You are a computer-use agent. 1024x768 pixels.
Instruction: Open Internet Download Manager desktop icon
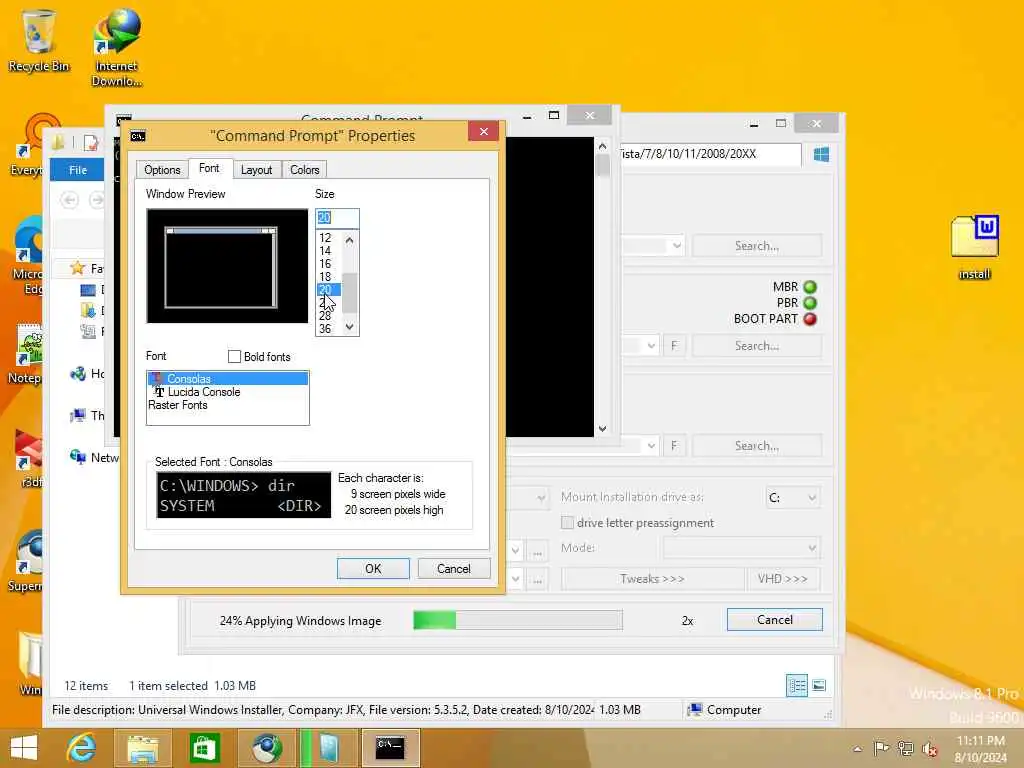tap(116, 47)
